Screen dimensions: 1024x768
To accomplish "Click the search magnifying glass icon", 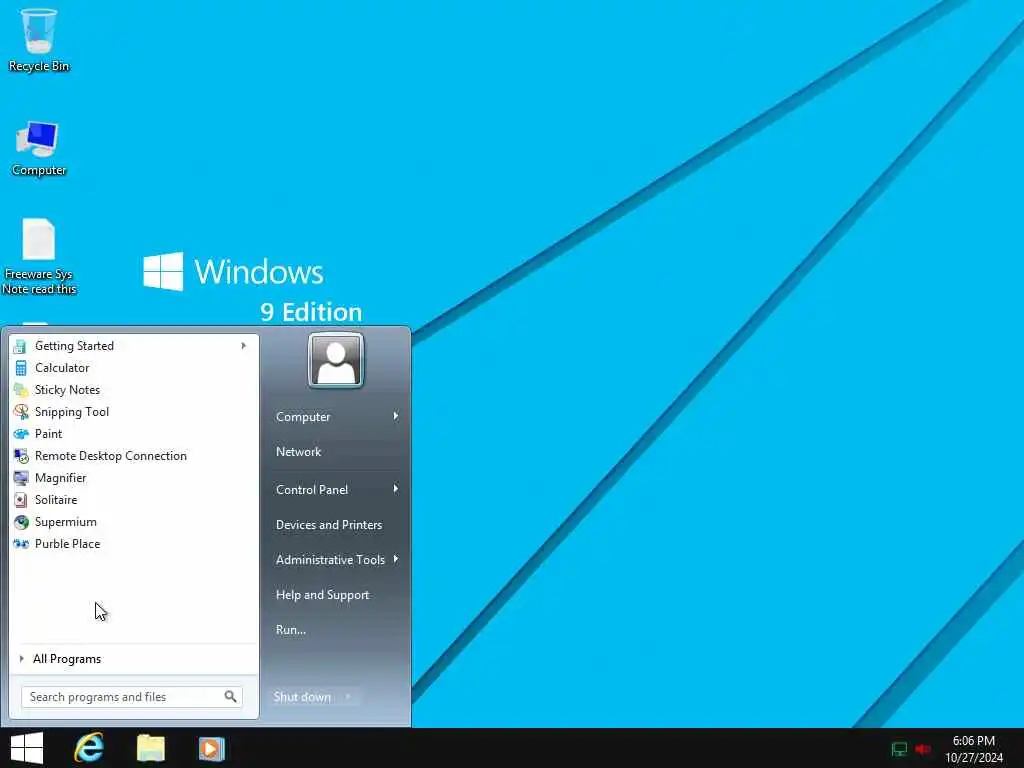I will point(231,697).
